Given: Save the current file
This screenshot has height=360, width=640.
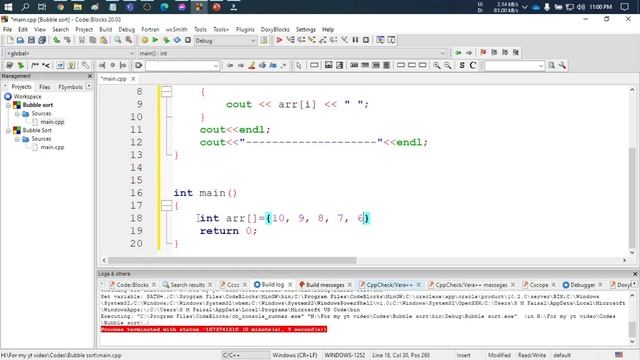Looking at the screenshot, I should (31, 40).
